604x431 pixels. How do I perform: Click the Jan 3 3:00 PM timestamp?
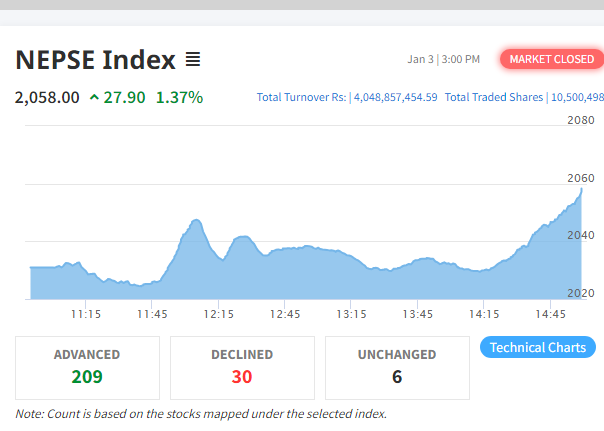pyautogui.click(x=444, y=59)
